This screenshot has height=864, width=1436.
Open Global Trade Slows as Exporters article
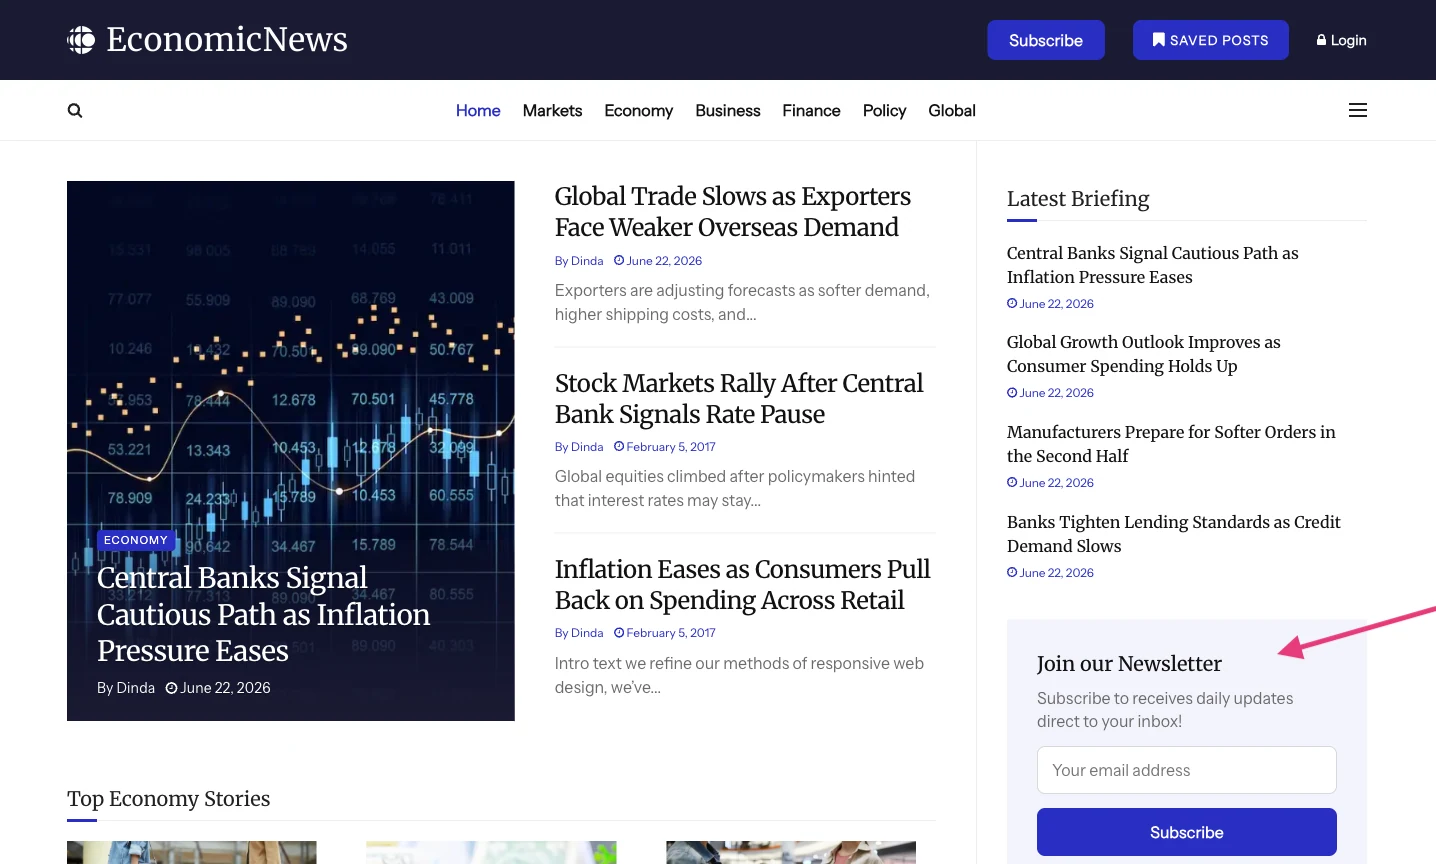pos(733,212)
